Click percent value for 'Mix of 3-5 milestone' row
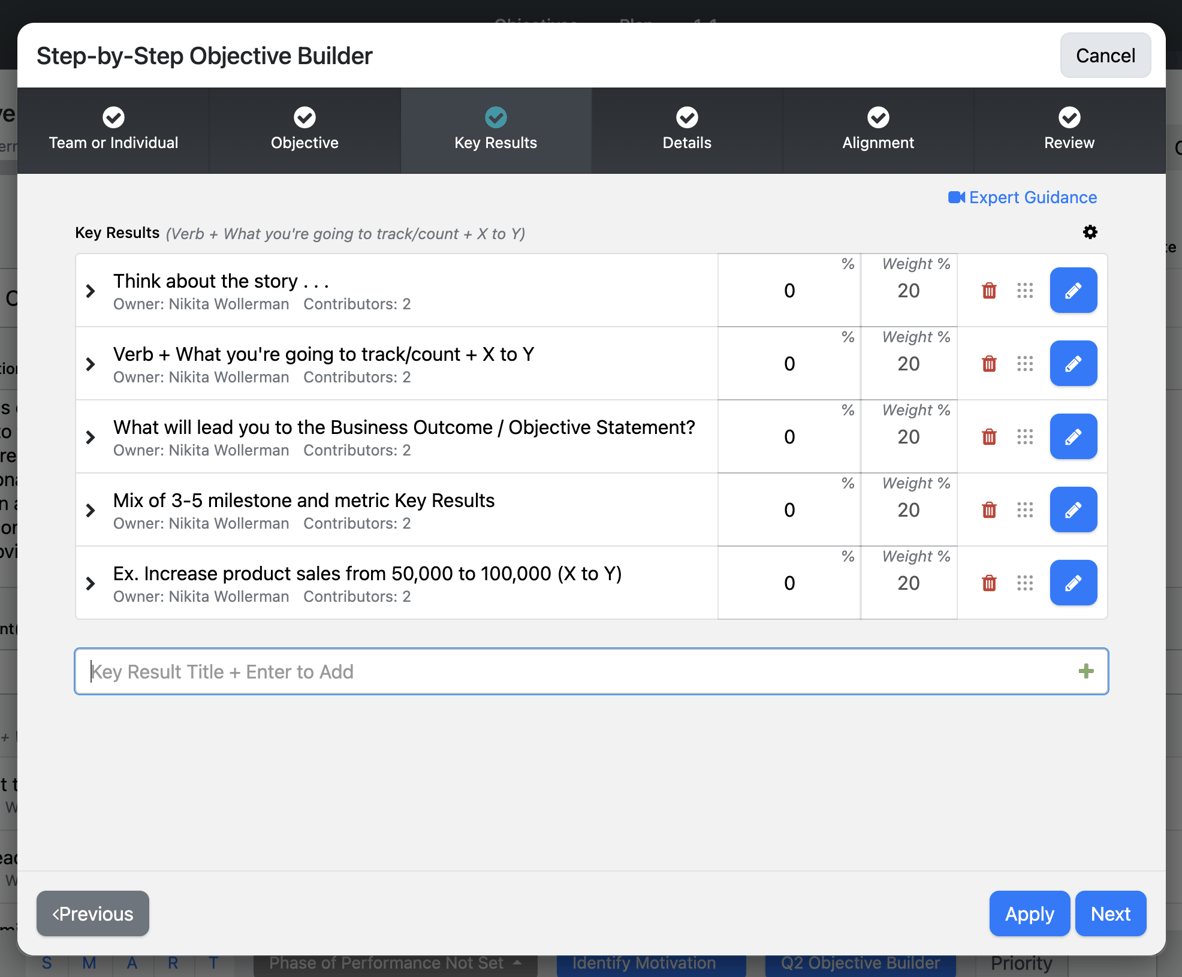This screenshot has width=1182, height=977. [789, 510]
